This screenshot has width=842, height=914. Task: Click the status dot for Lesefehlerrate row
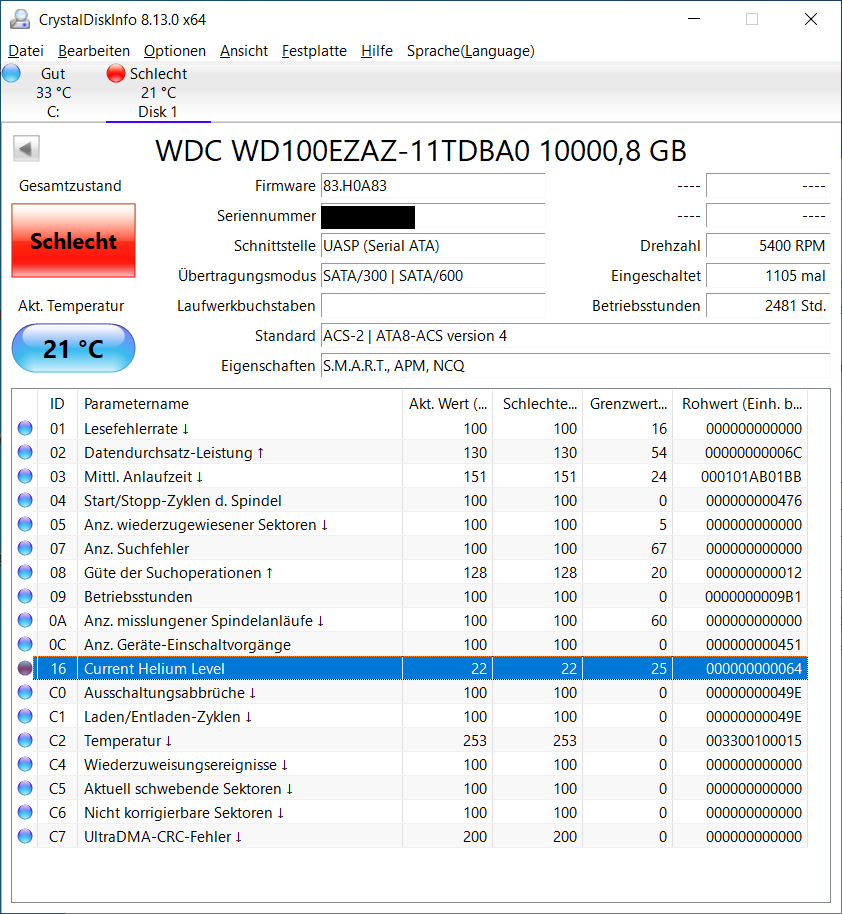point(25,428)
